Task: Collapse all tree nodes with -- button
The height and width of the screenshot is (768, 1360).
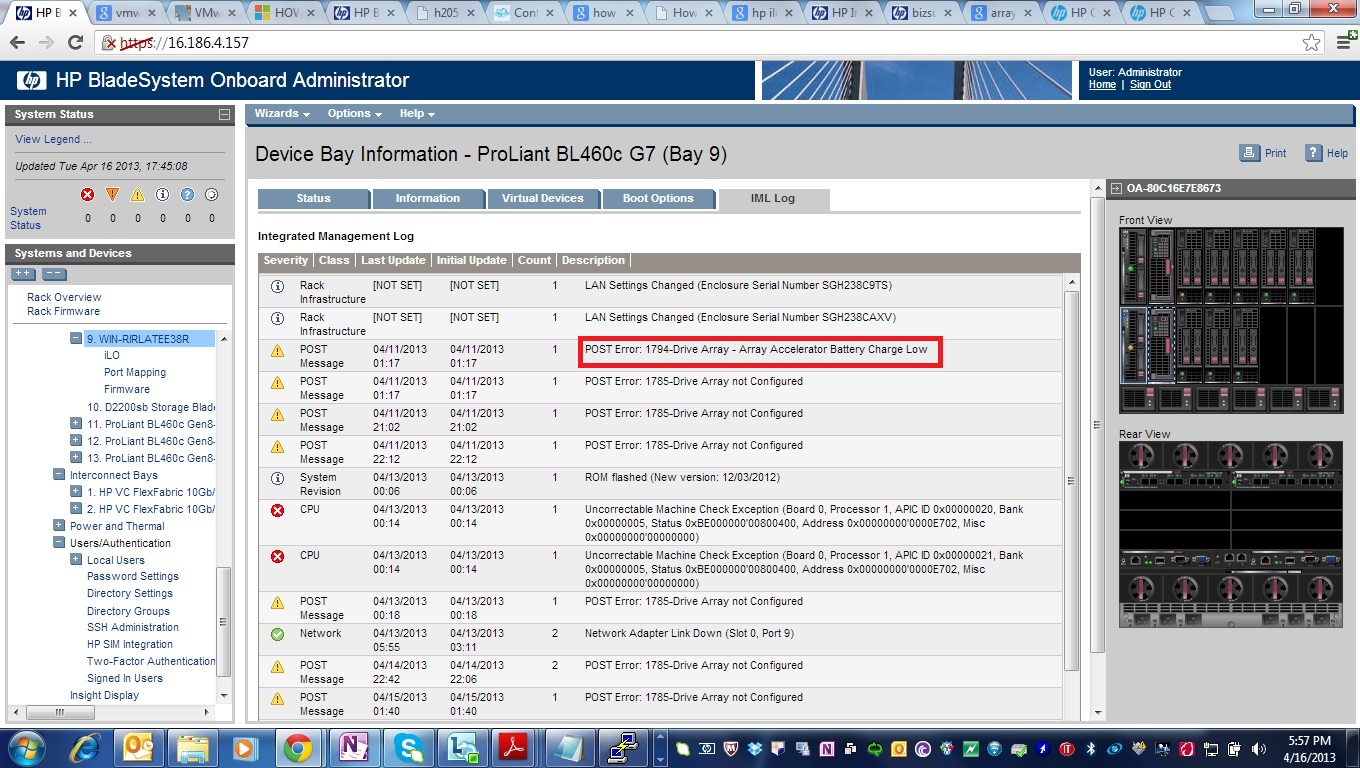Action: [x=54, y=274]
